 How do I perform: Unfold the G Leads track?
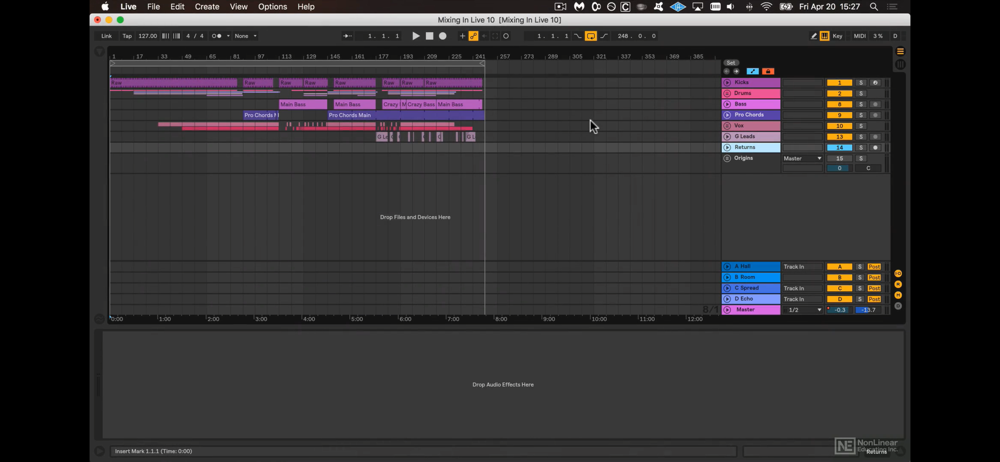727,137
